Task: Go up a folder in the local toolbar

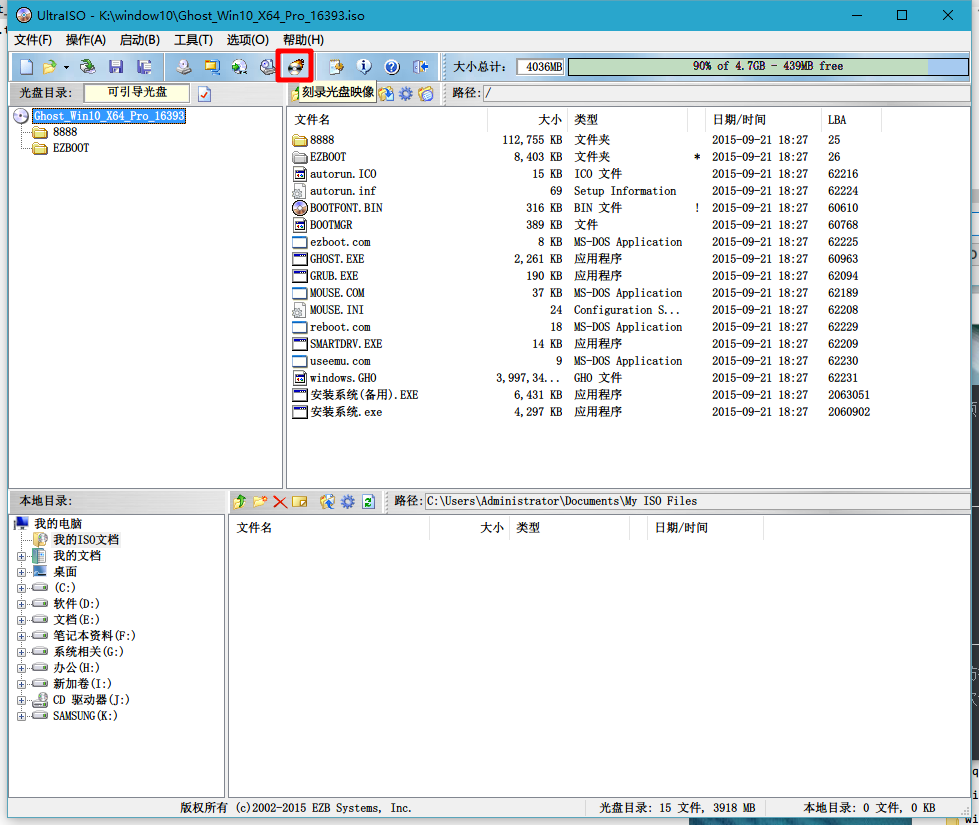Action: 240,501
